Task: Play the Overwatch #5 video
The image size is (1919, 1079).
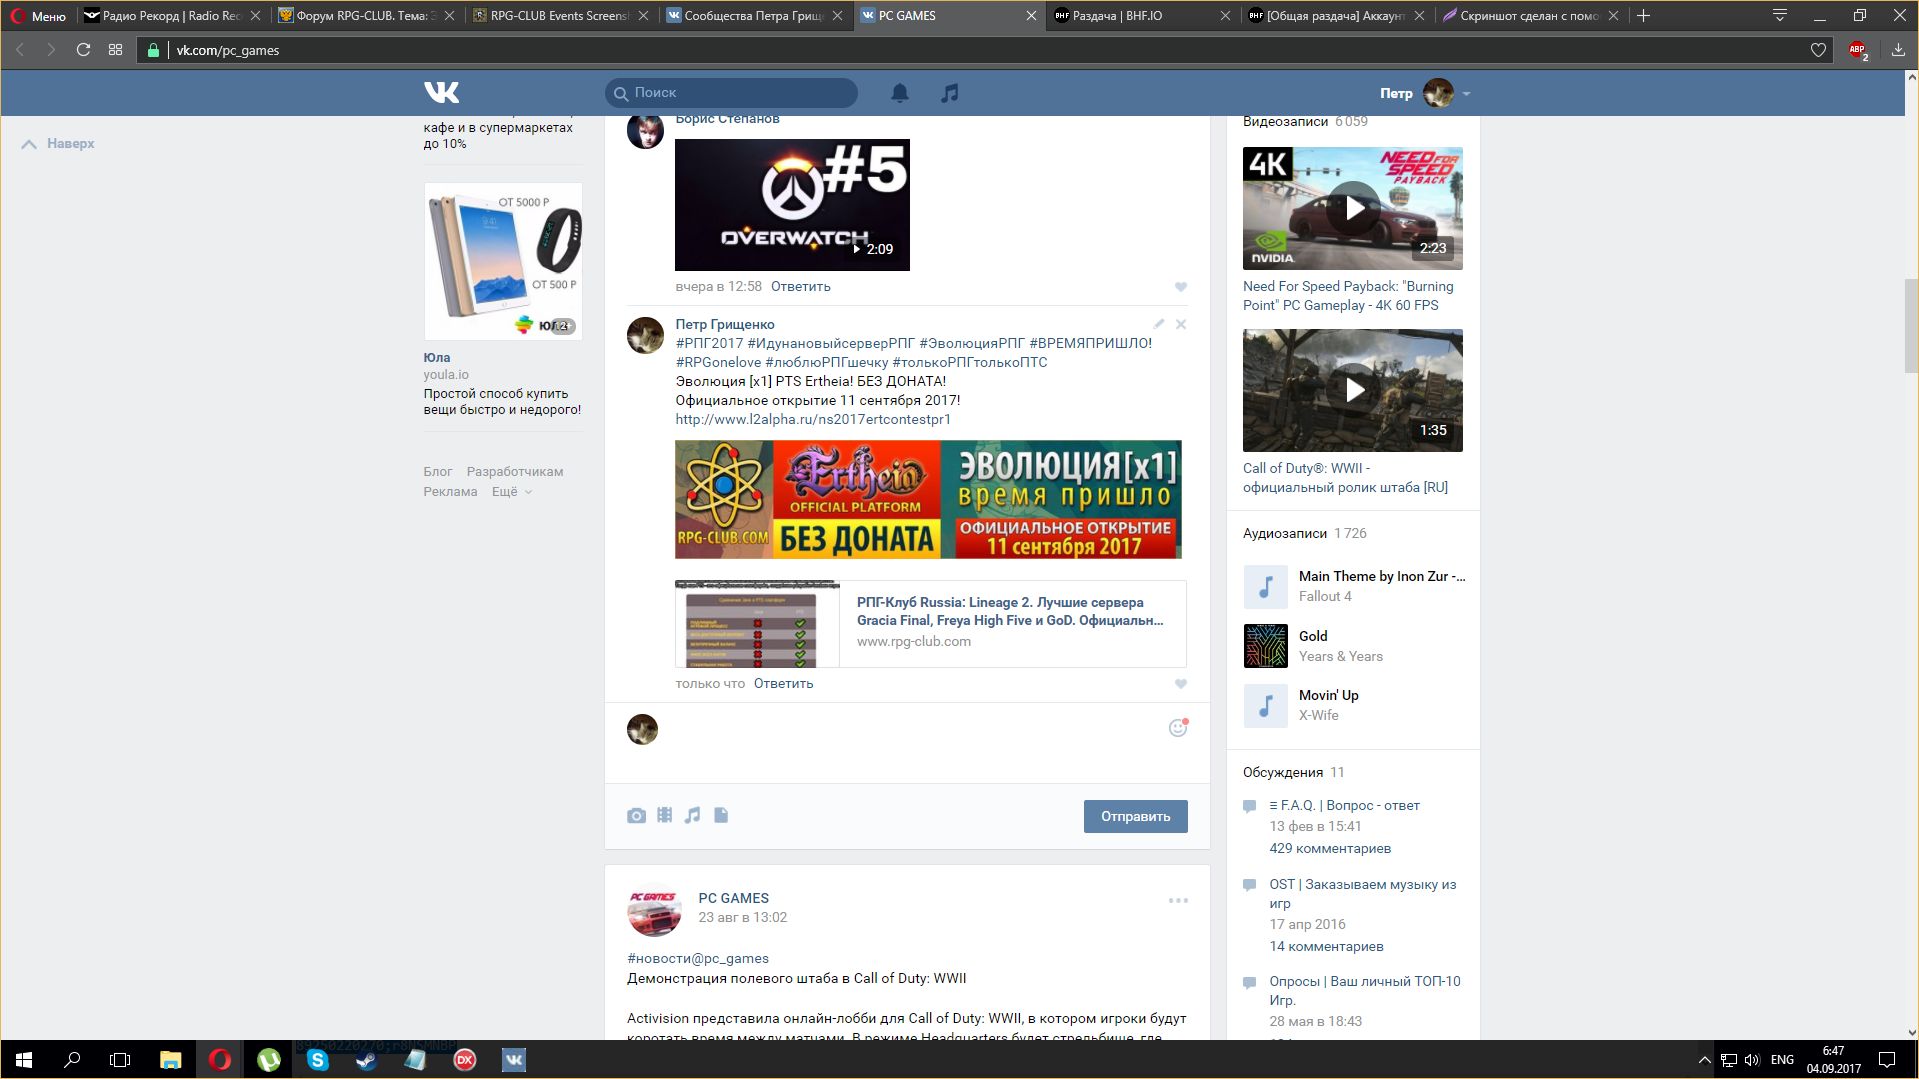Action: click(x=792, y=205)
